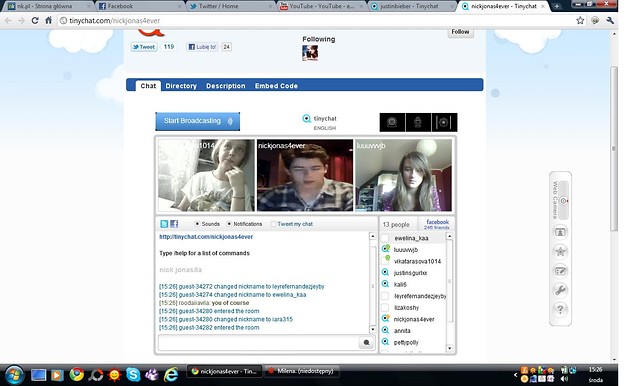
Task: Open the facebook friends tab in user list
Action: pos(436,224)
